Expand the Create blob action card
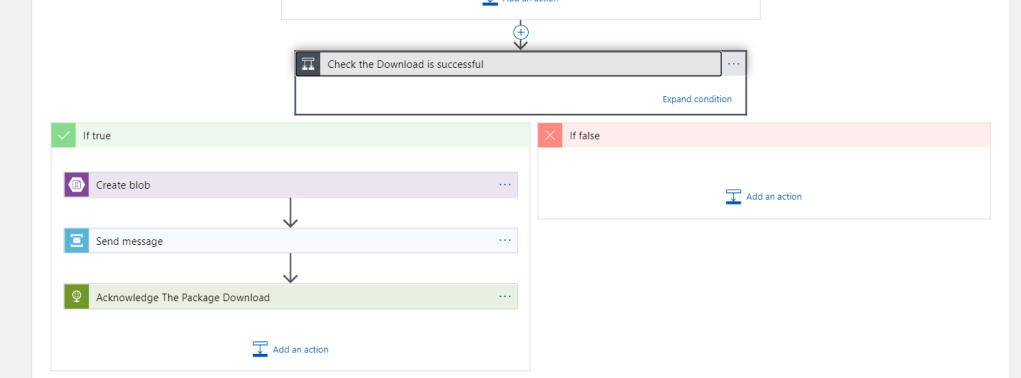 [x=291, y=185]
